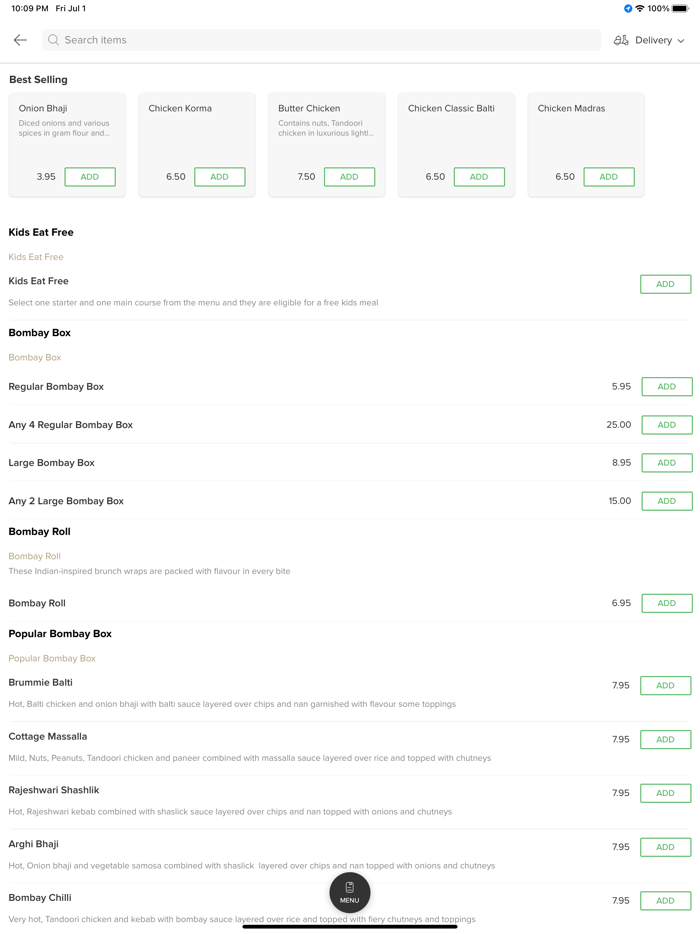
Task: Click the Brummie Balti item name
Action: coord(41,683)
